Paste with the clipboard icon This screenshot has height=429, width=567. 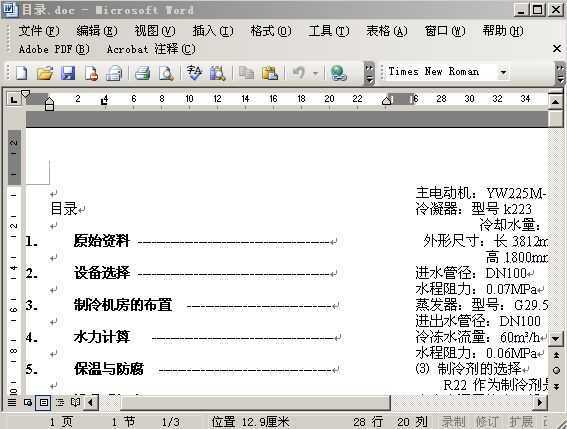pos(270,73)
